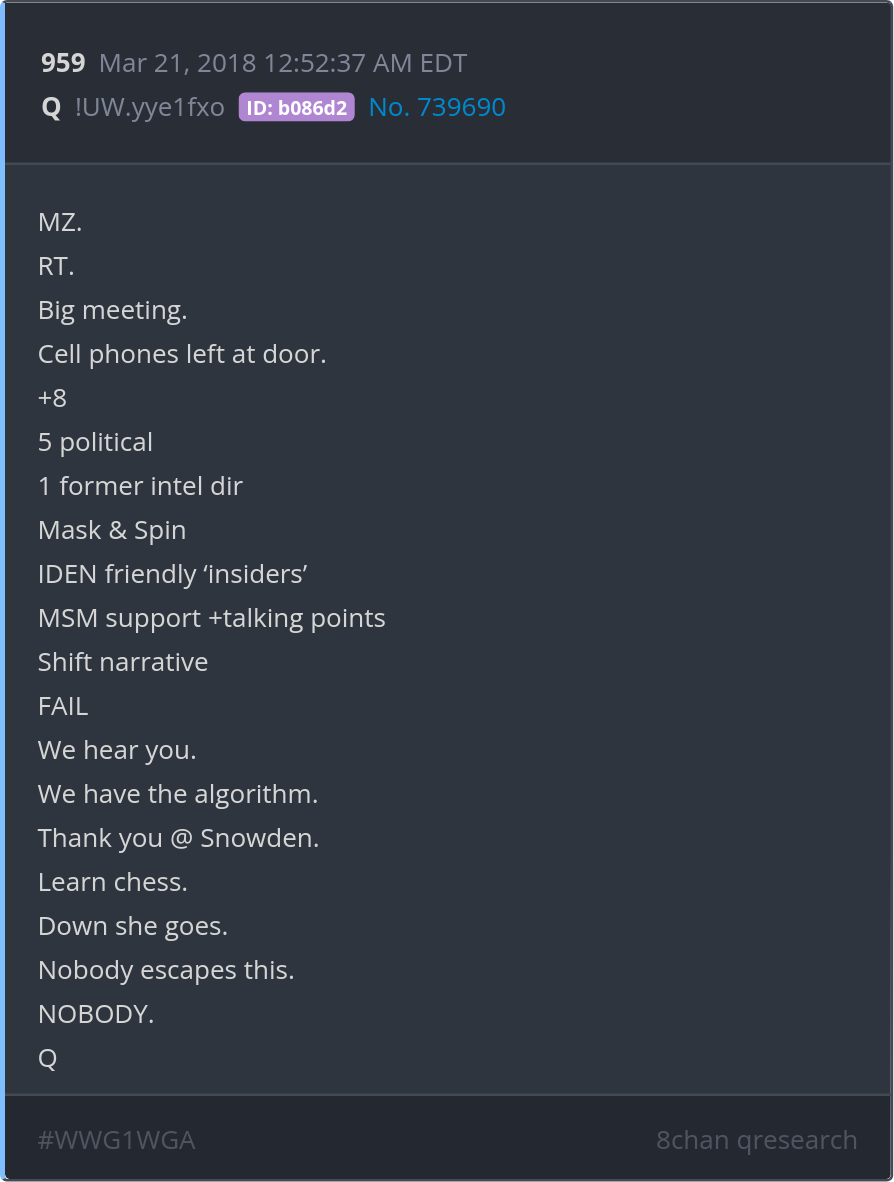The width and height of the screenshot is (894, 1182).
Task: Click the Q signature ending the post body
Action: [x=47, y=1058]
